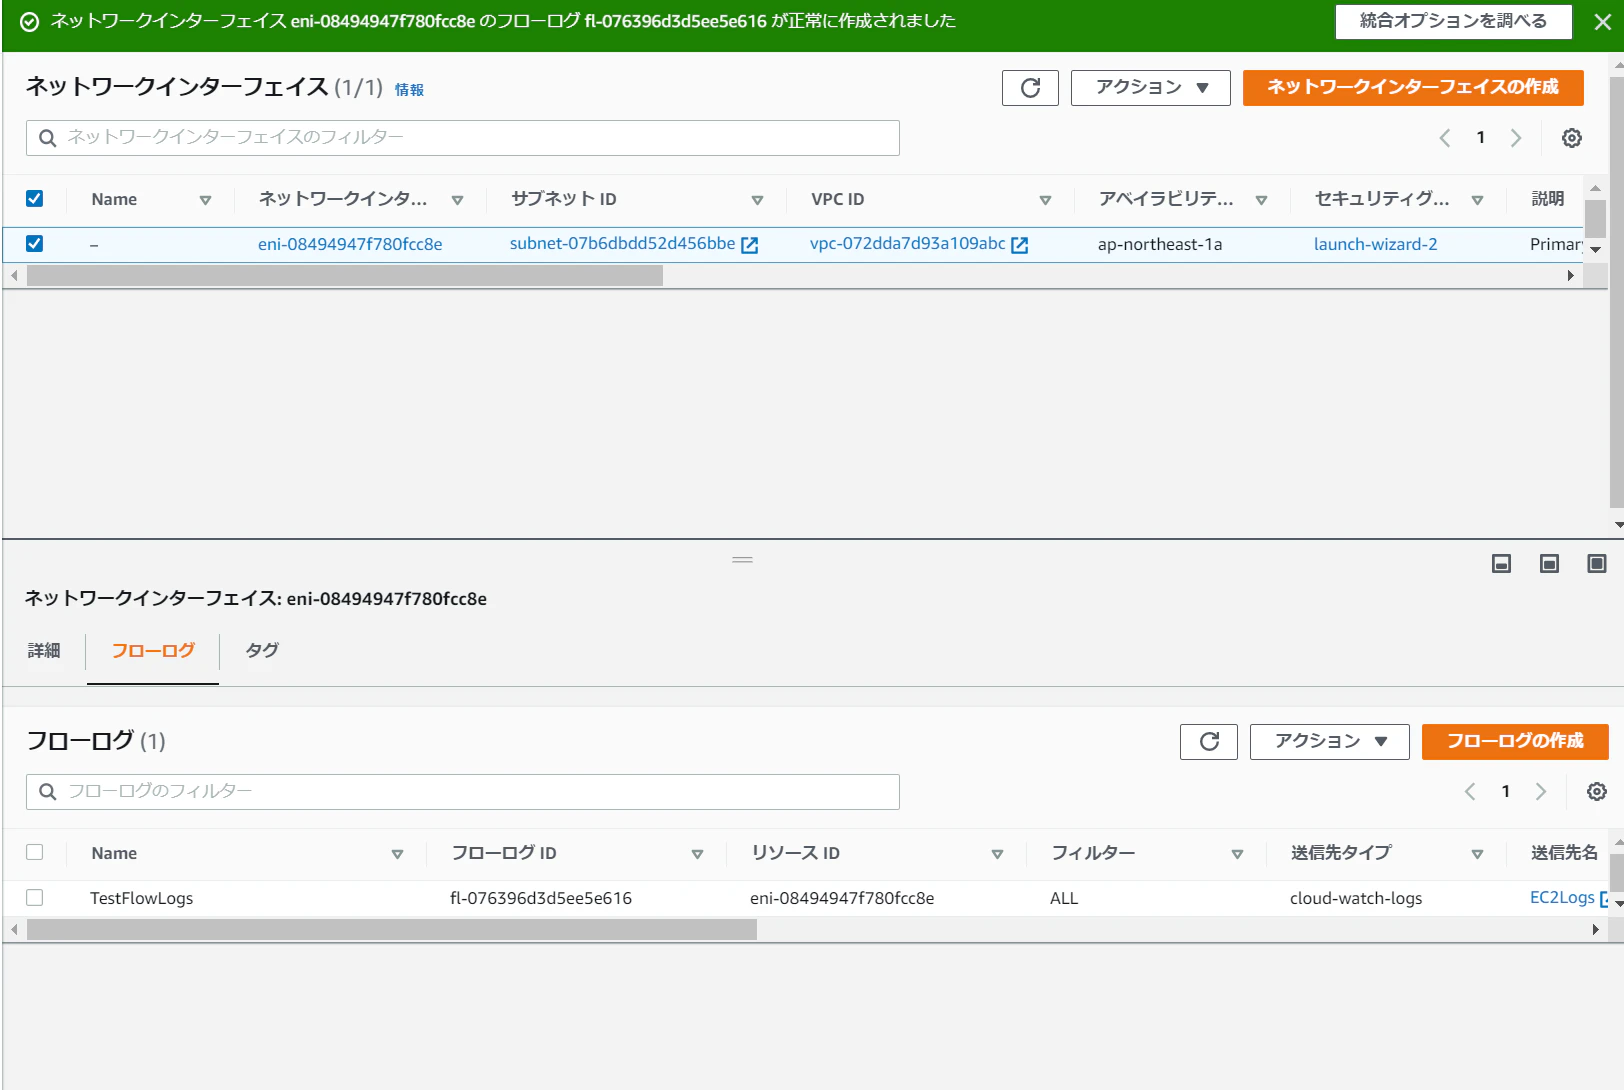Switch to the タグ tab
This screenshot has height=1090, width=1624.
point(262,651)
